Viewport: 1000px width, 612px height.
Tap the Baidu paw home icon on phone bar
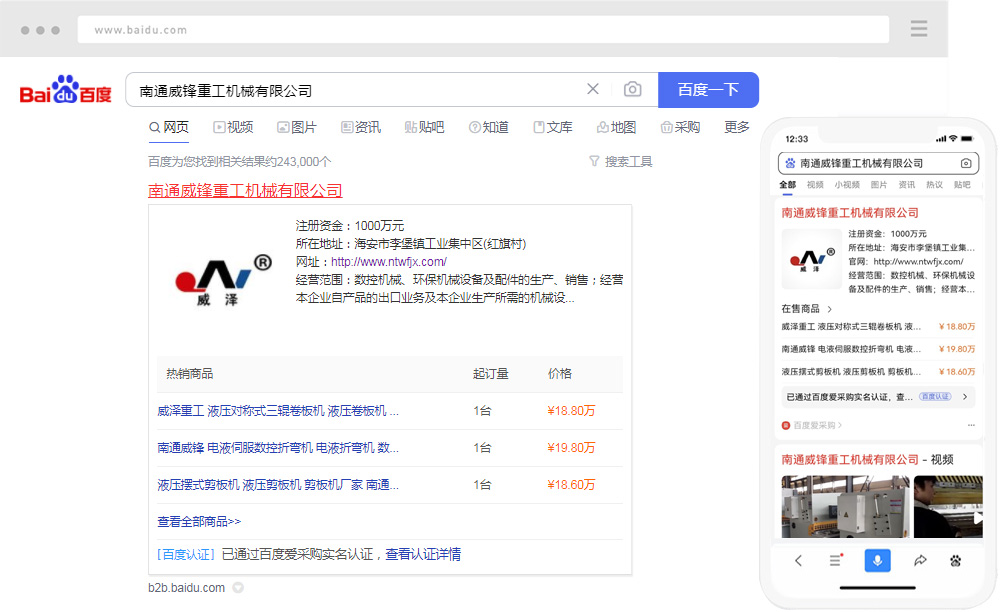click(955, 561)
